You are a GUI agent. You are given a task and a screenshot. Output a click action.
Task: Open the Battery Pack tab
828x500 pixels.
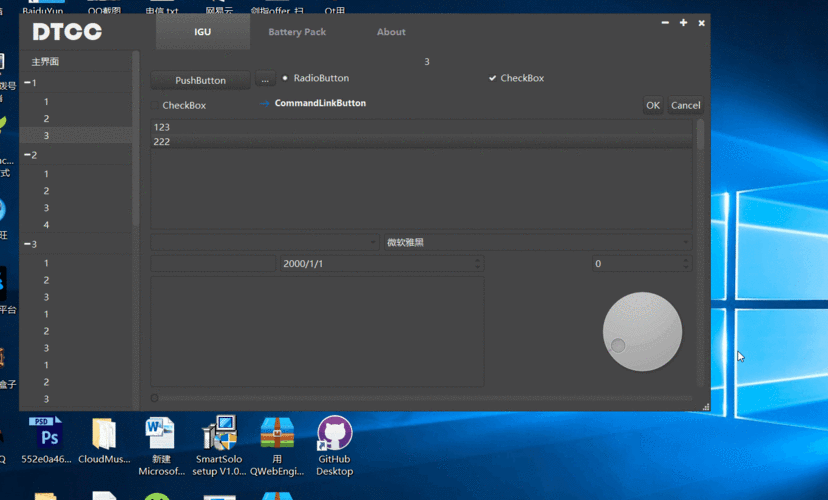[297, 32]
